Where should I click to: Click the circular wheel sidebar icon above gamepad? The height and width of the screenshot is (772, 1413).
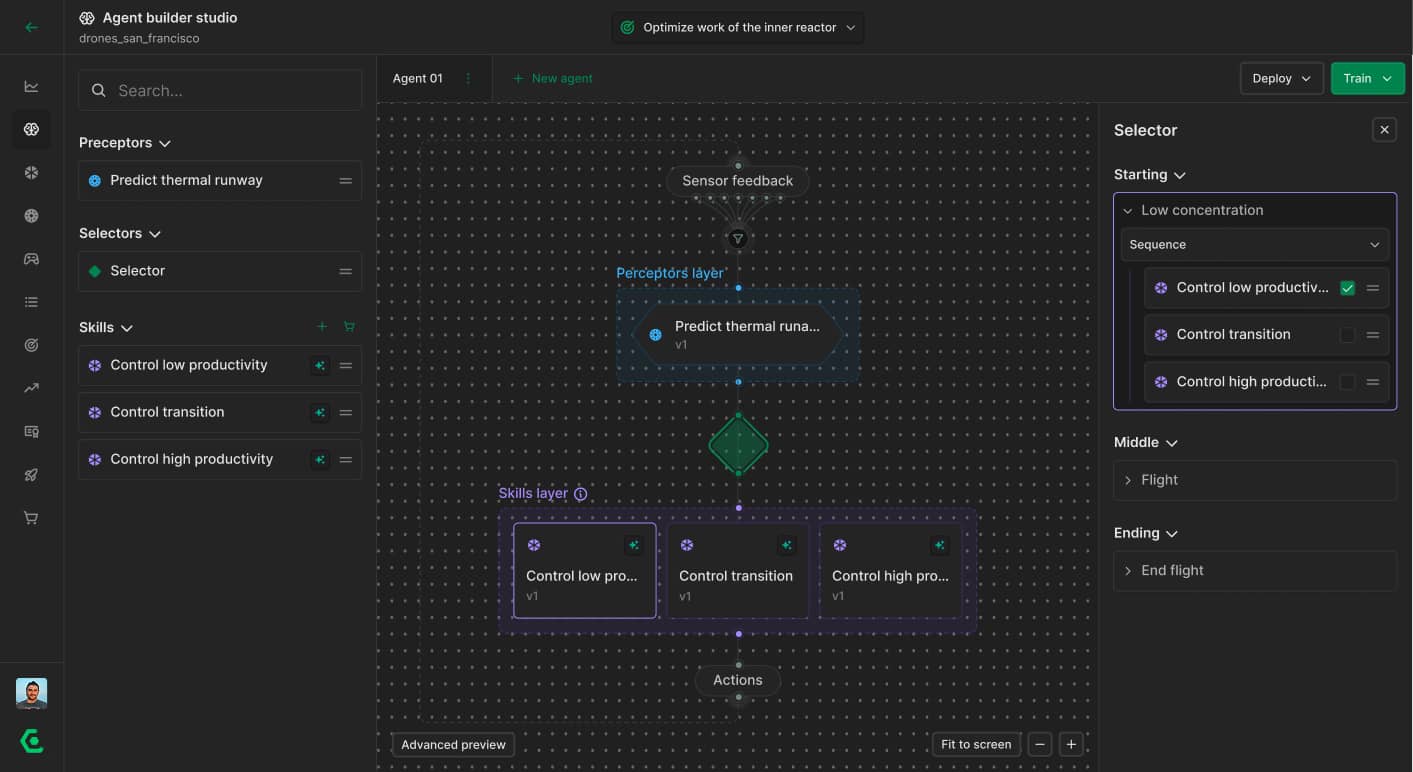(31, 216)
